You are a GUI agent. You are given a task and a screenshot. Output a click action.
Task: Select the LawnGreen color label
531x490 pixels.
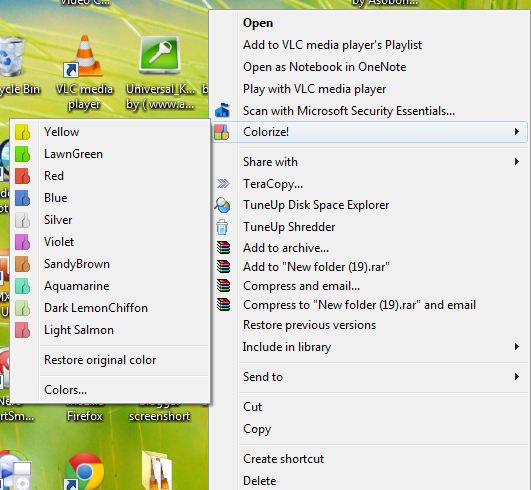point(73,154)
